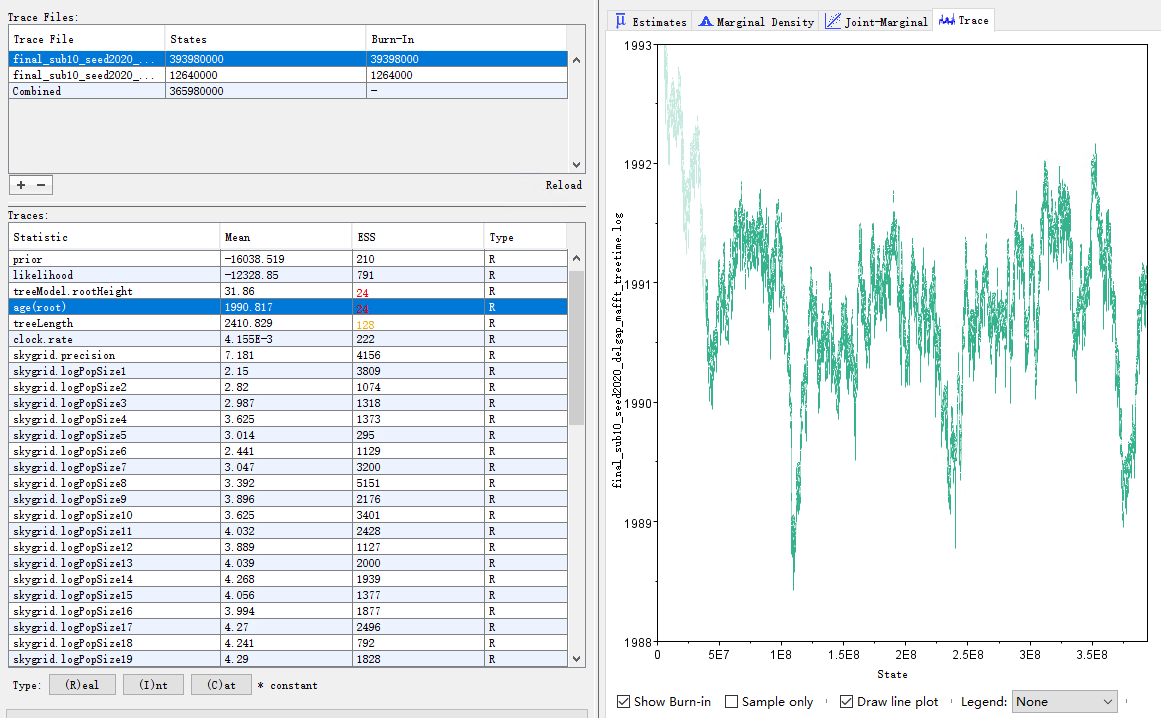
Task: Click the histogram icon on Marginal Density tab
Action: [x=707, y=19]
